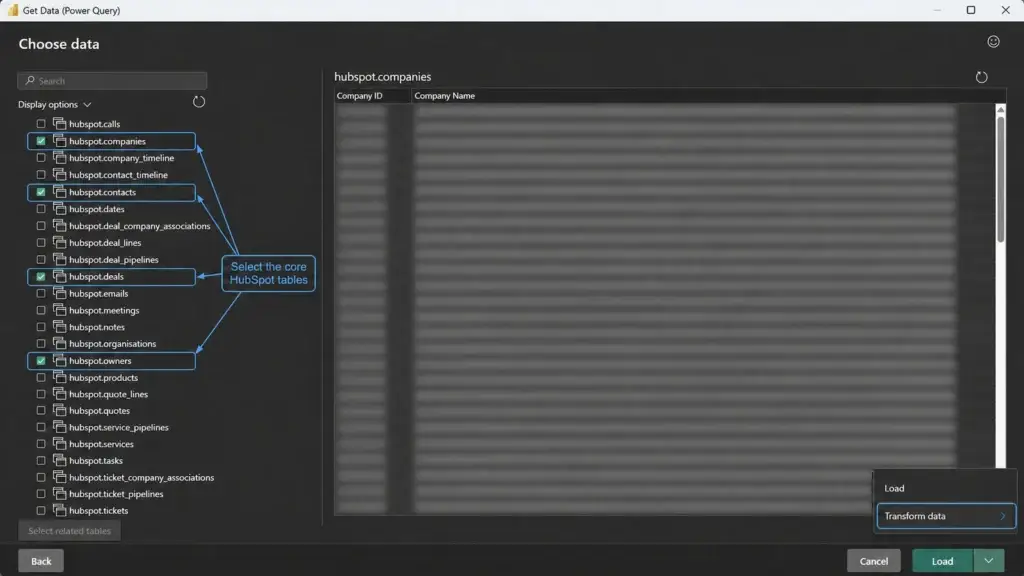
Task: Expand the Transform data submenu chevron
Action: click(x=1002, y=516)
